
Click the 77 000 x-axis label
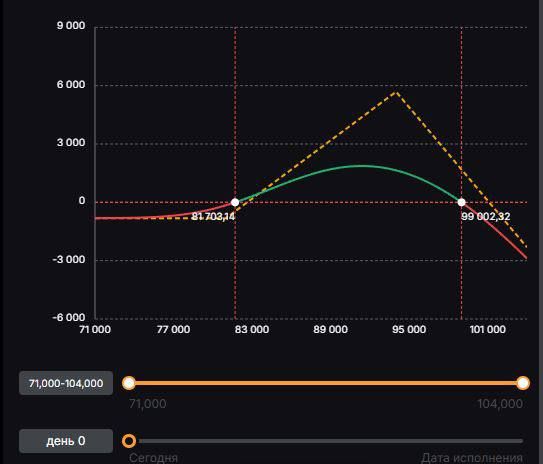pos(173,329)
